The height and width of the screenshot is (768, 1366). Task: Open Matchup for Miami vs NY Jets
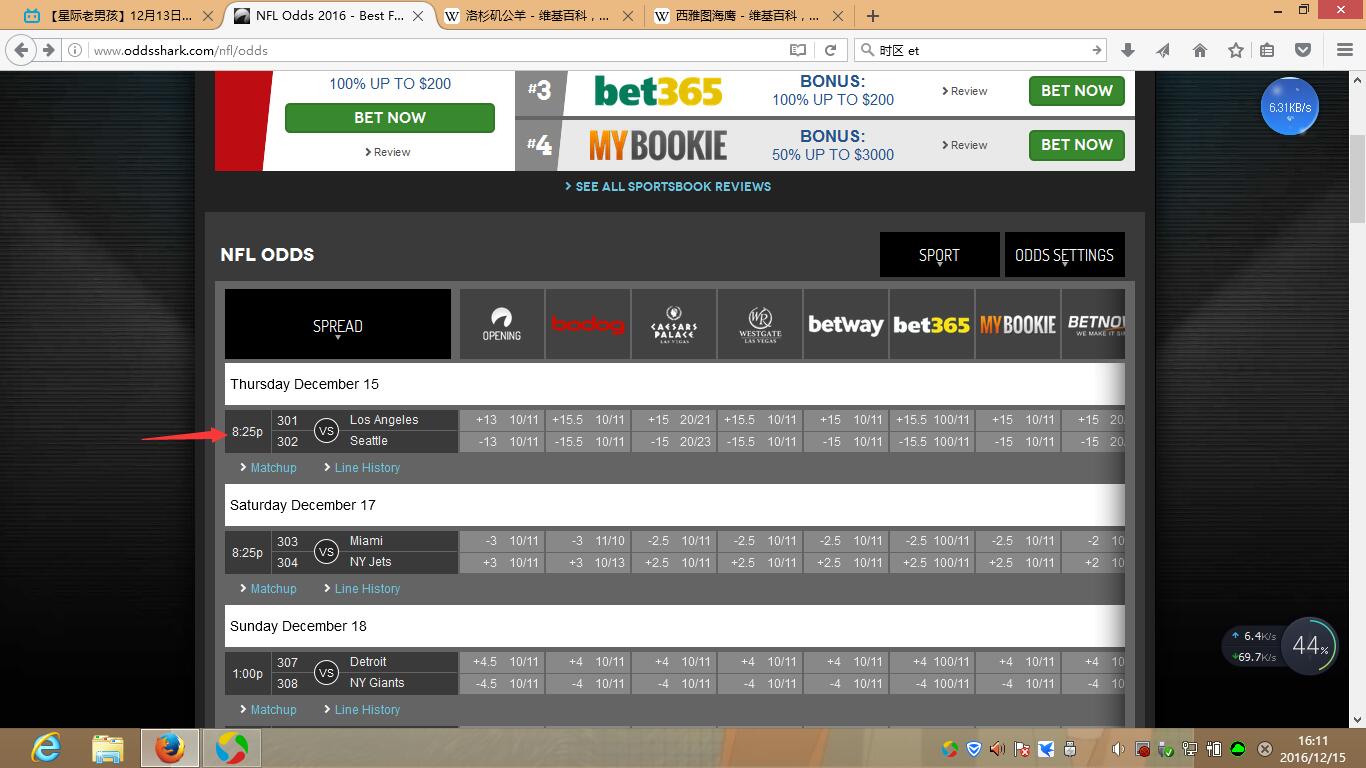268,589
